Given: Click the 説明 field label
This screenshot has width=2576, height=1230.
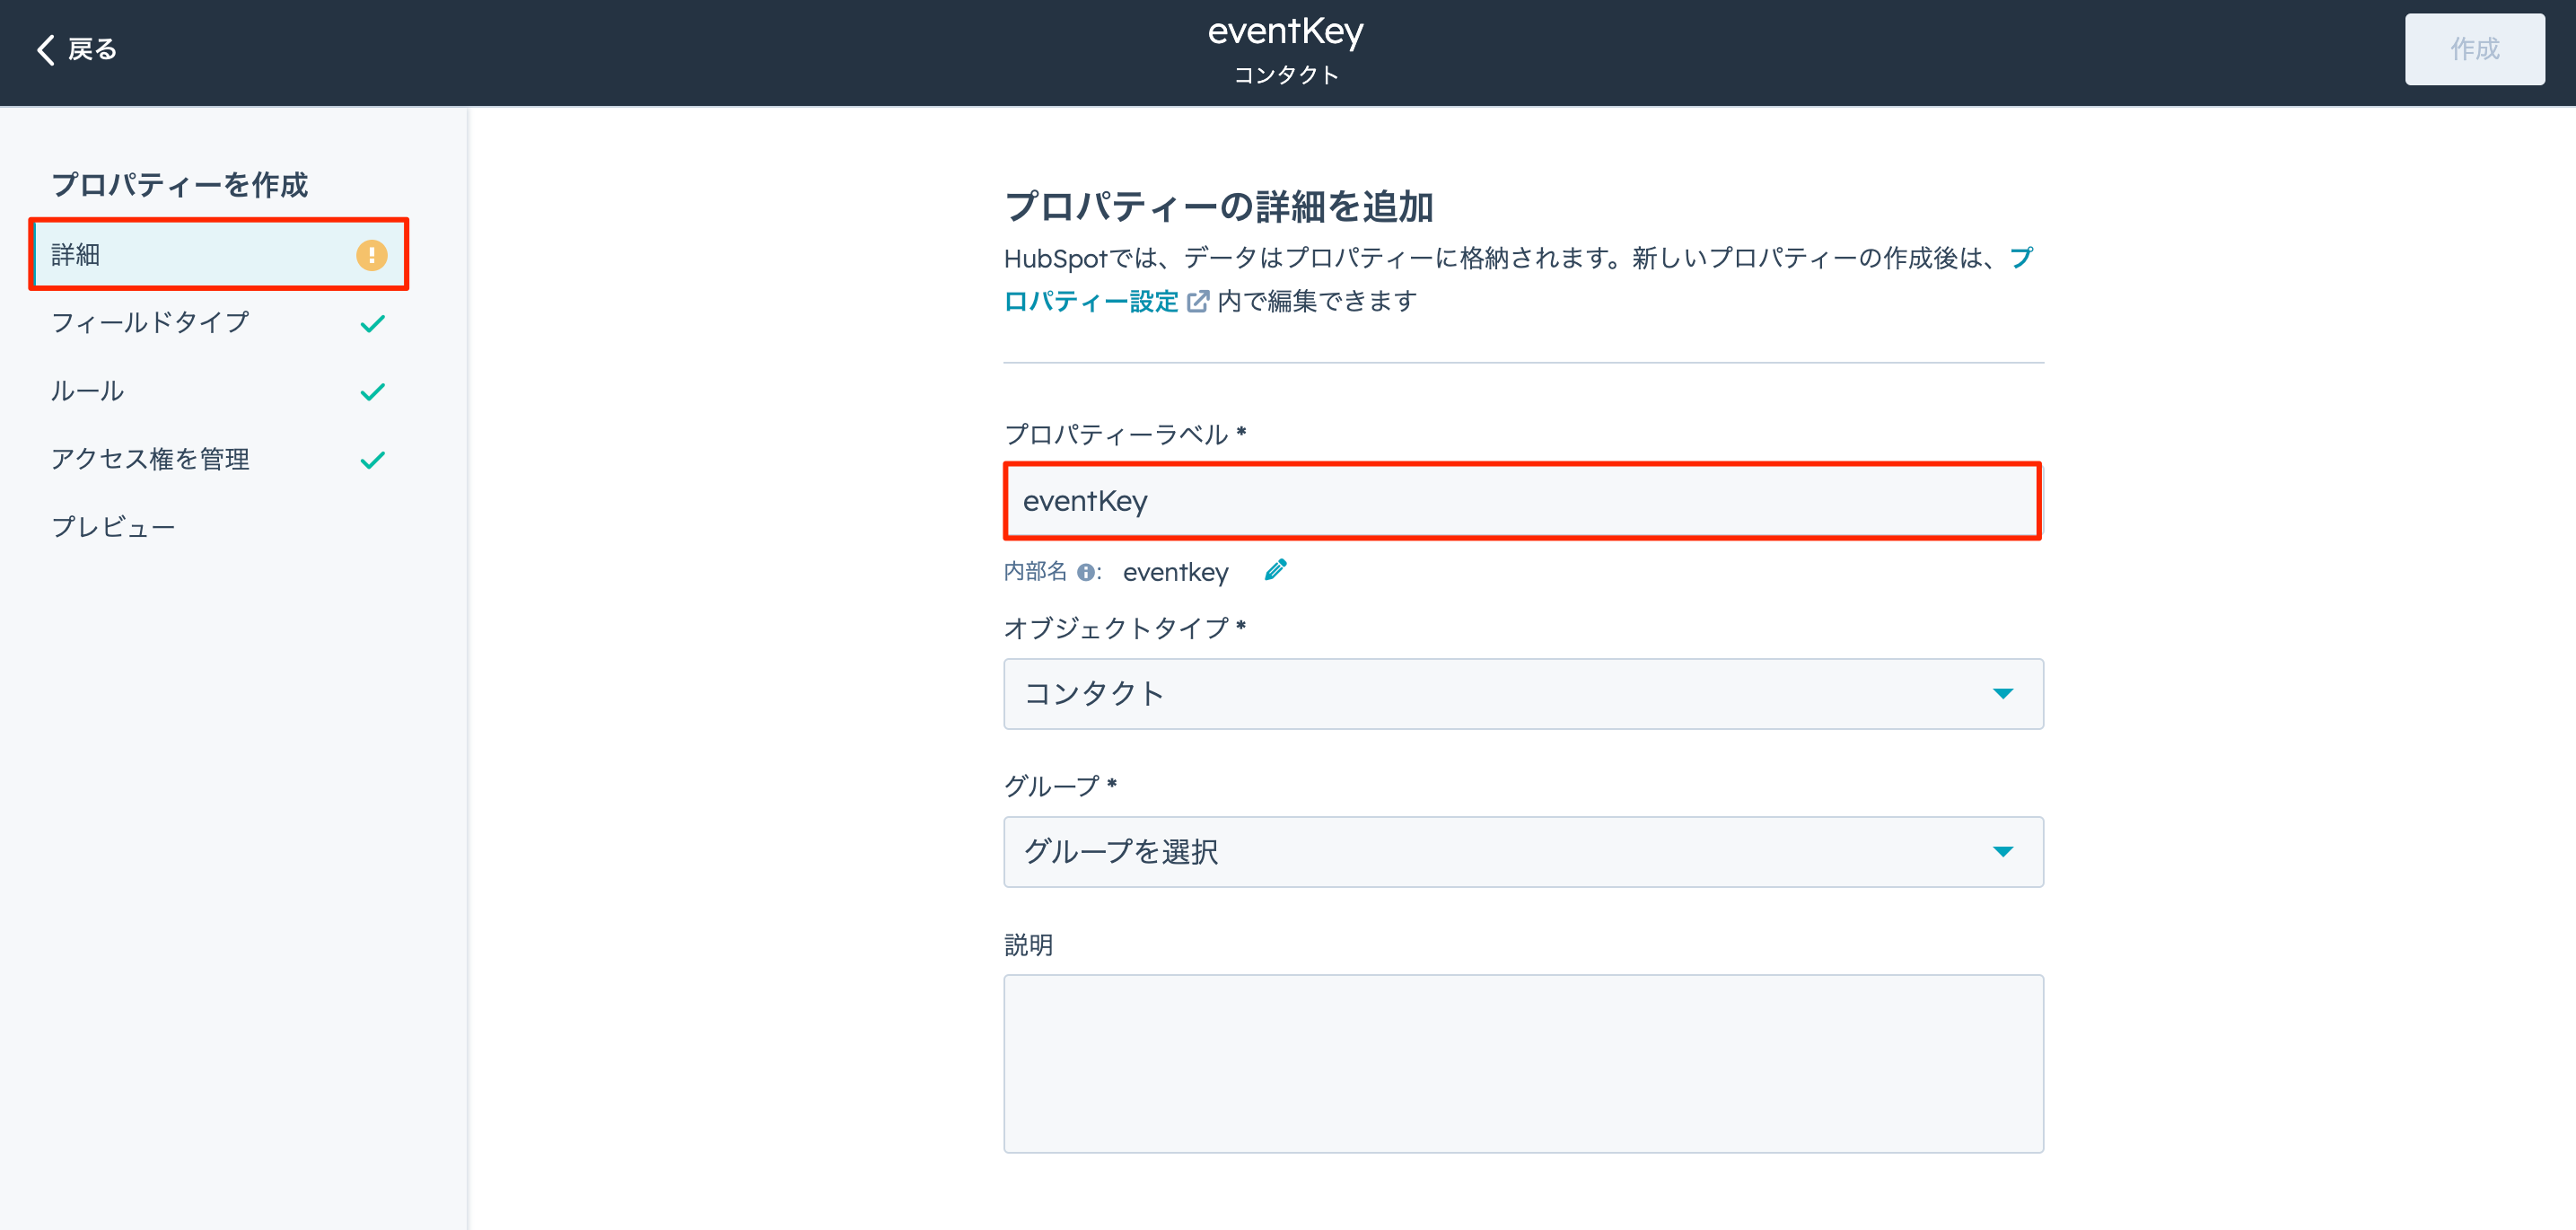Looking at the screenshot, I should 1028,945.
